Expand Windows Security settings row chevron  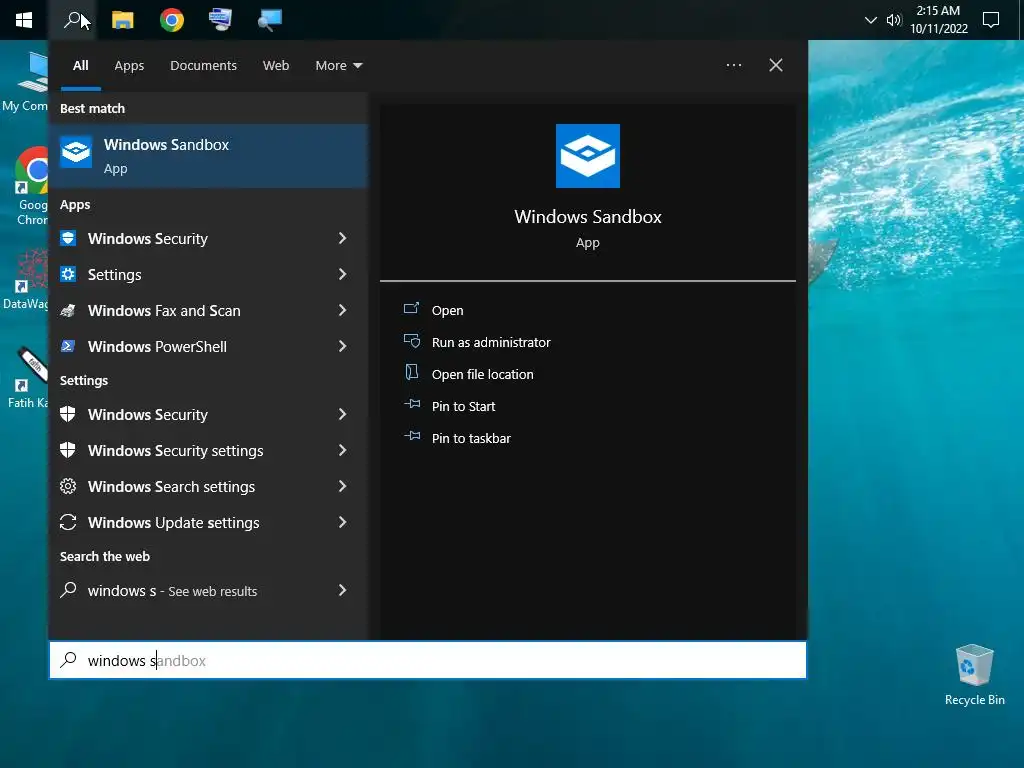pos(342,450)
